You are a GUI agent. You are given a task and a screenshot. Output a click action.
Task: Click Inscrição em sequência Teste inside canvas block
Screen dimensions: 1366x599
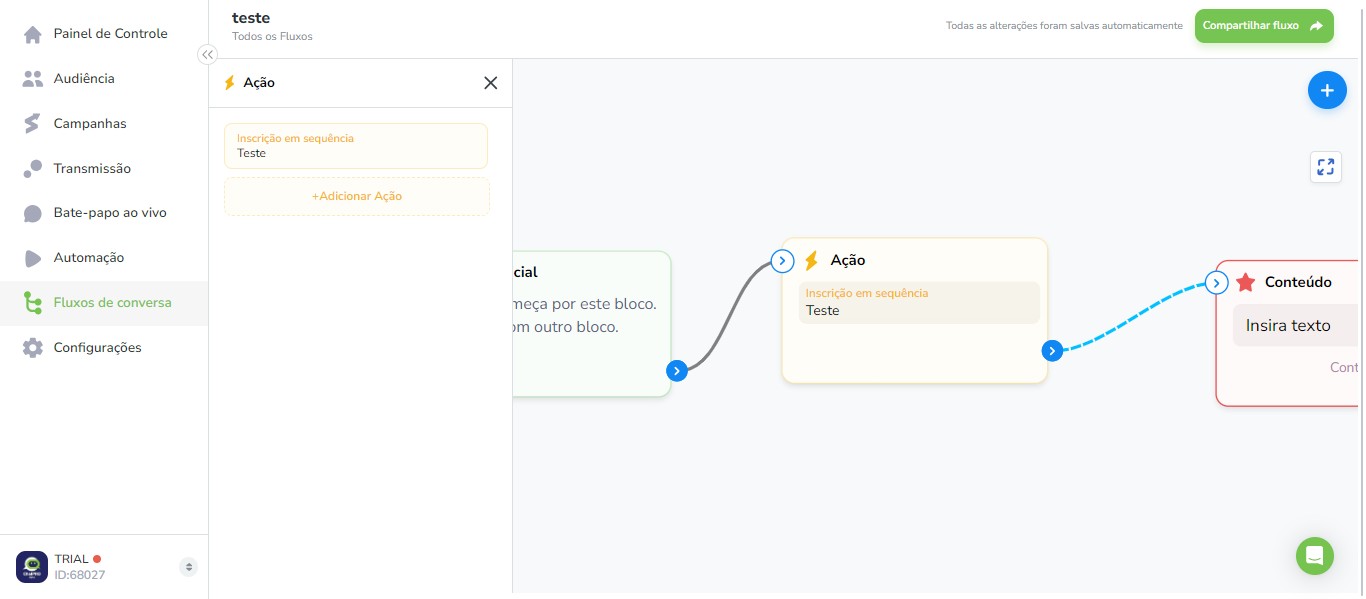pos(919,303)
